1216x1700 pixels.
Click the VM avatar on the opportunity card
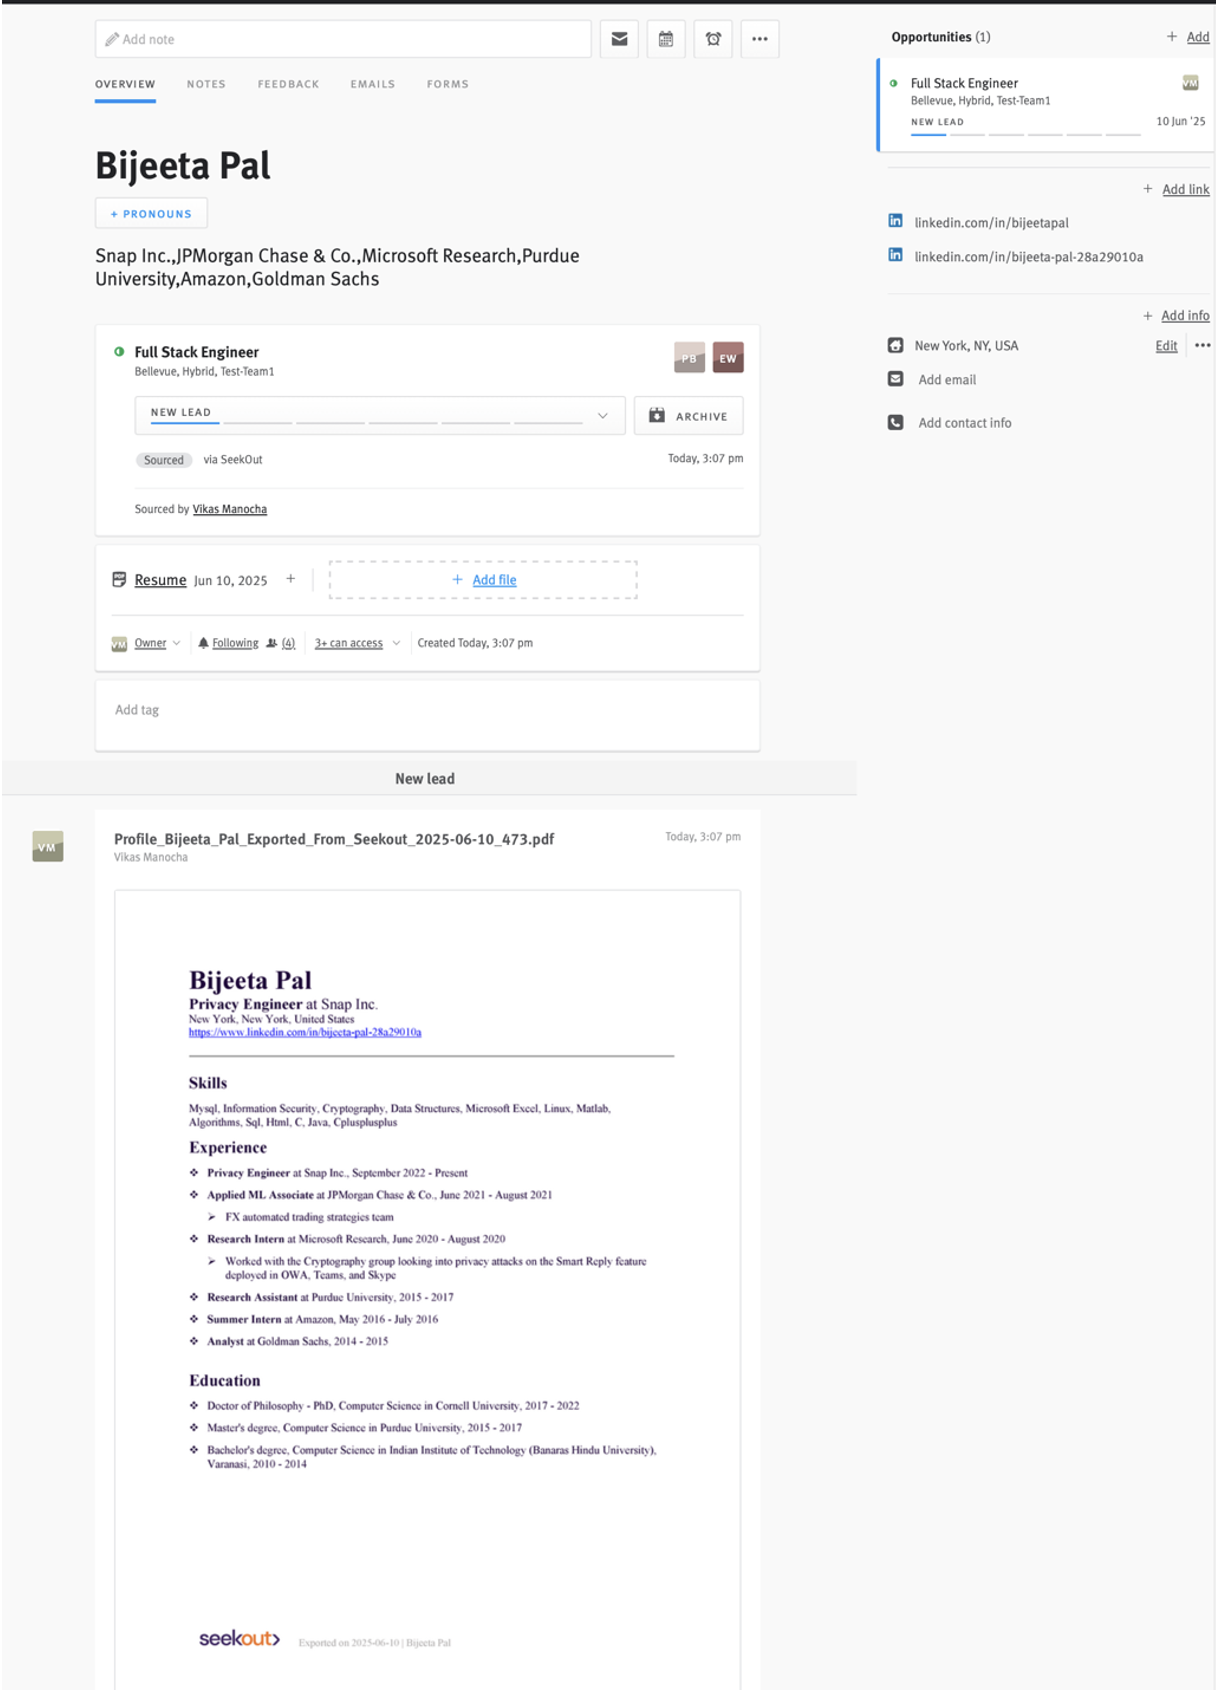(1190, 83)
